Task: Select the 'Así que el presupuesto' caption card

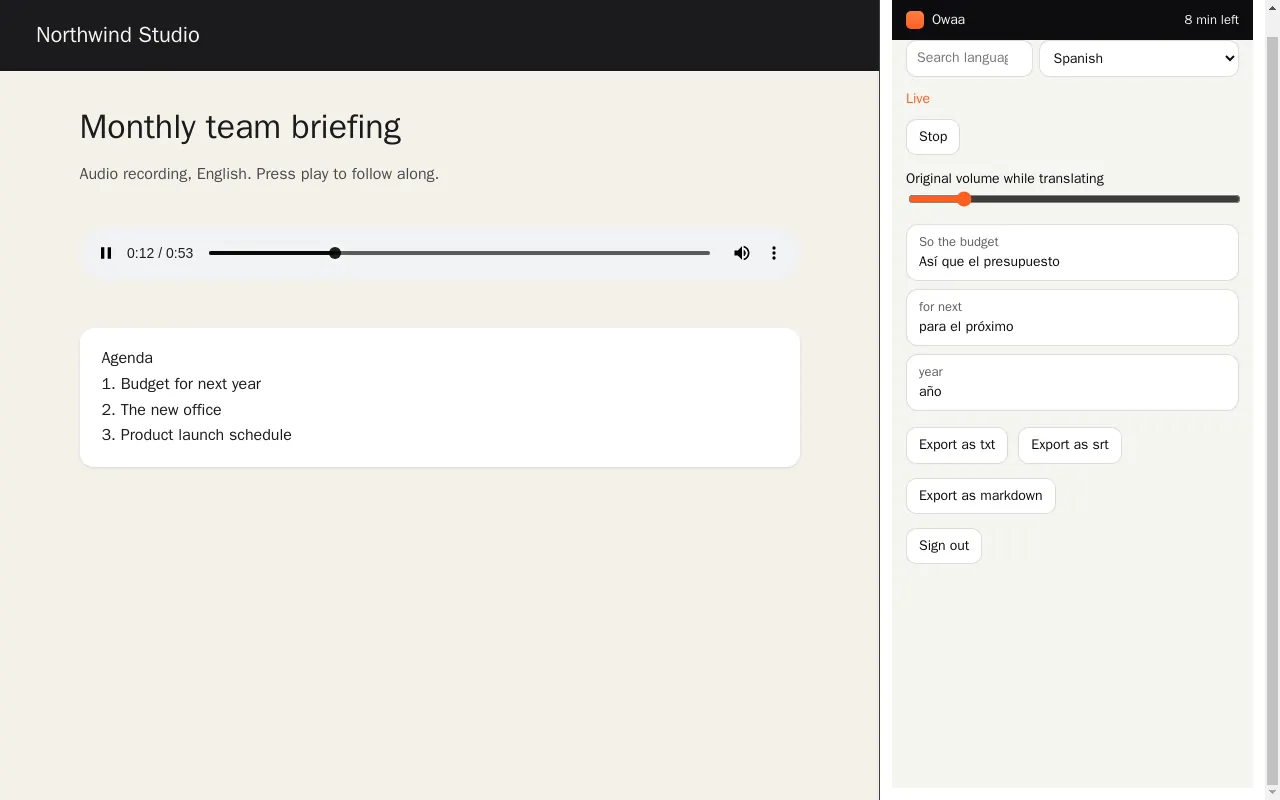Action: (1072, 252)
